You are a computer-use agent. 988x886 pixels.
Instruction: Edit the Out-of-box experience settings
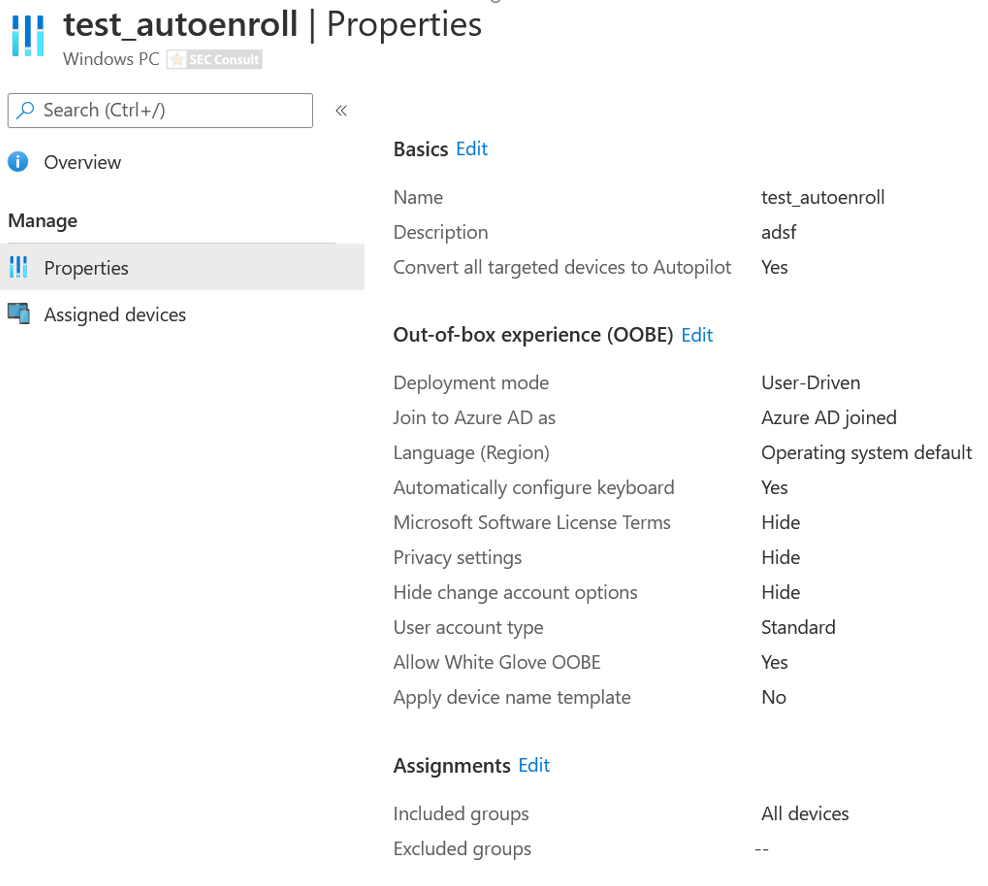pyautogui.click(x=697, y=335)
